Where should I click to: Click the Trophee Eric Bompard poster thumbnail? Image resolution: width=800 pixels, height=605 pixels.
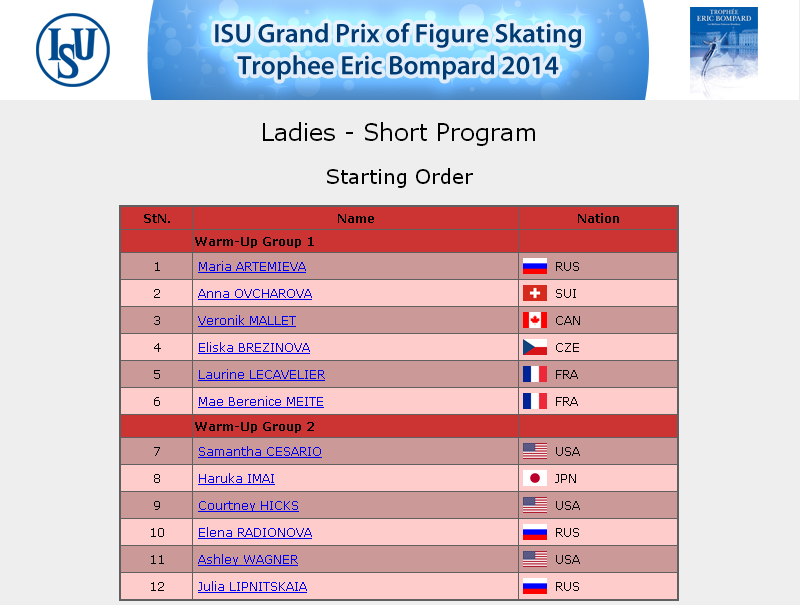point(723,51)
